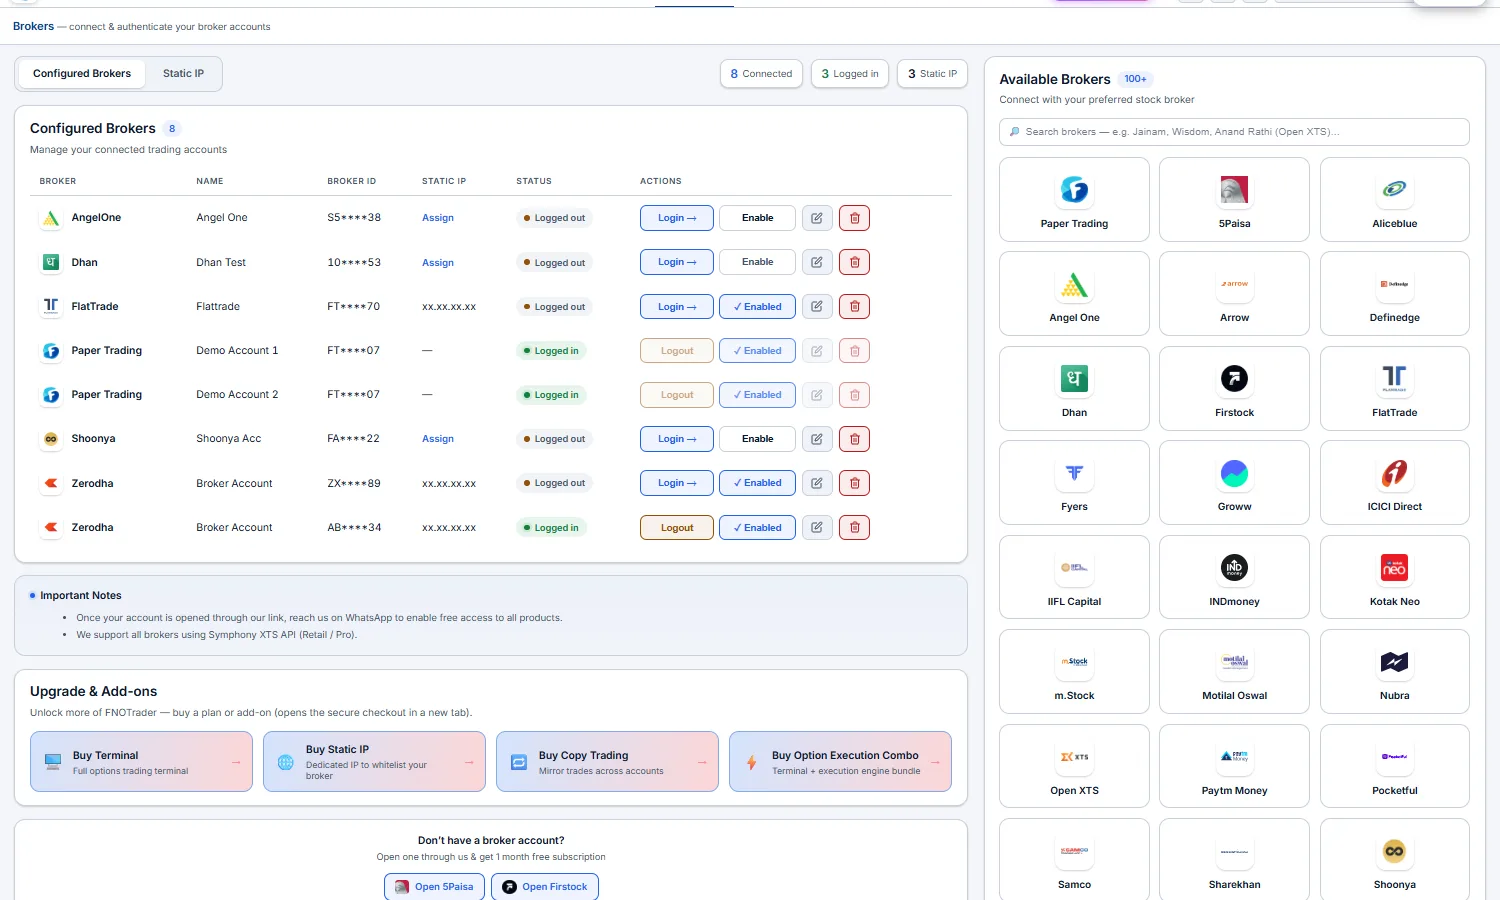Select the Nubra broker card
This screenshot has width=1500, height=900.
[1395, 672]
